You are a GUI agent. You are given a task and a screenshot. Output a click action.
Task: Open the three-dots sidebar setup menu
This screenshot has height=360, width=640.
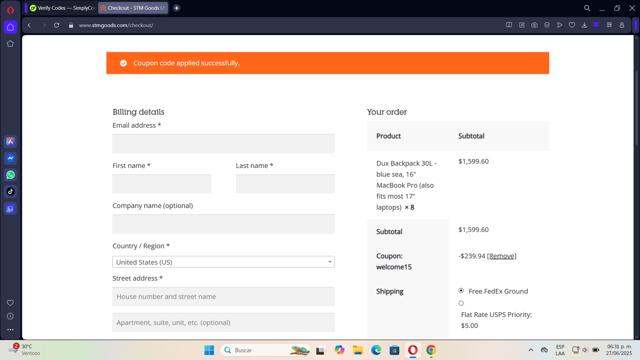pyautogui.click(x=10, y=329)
